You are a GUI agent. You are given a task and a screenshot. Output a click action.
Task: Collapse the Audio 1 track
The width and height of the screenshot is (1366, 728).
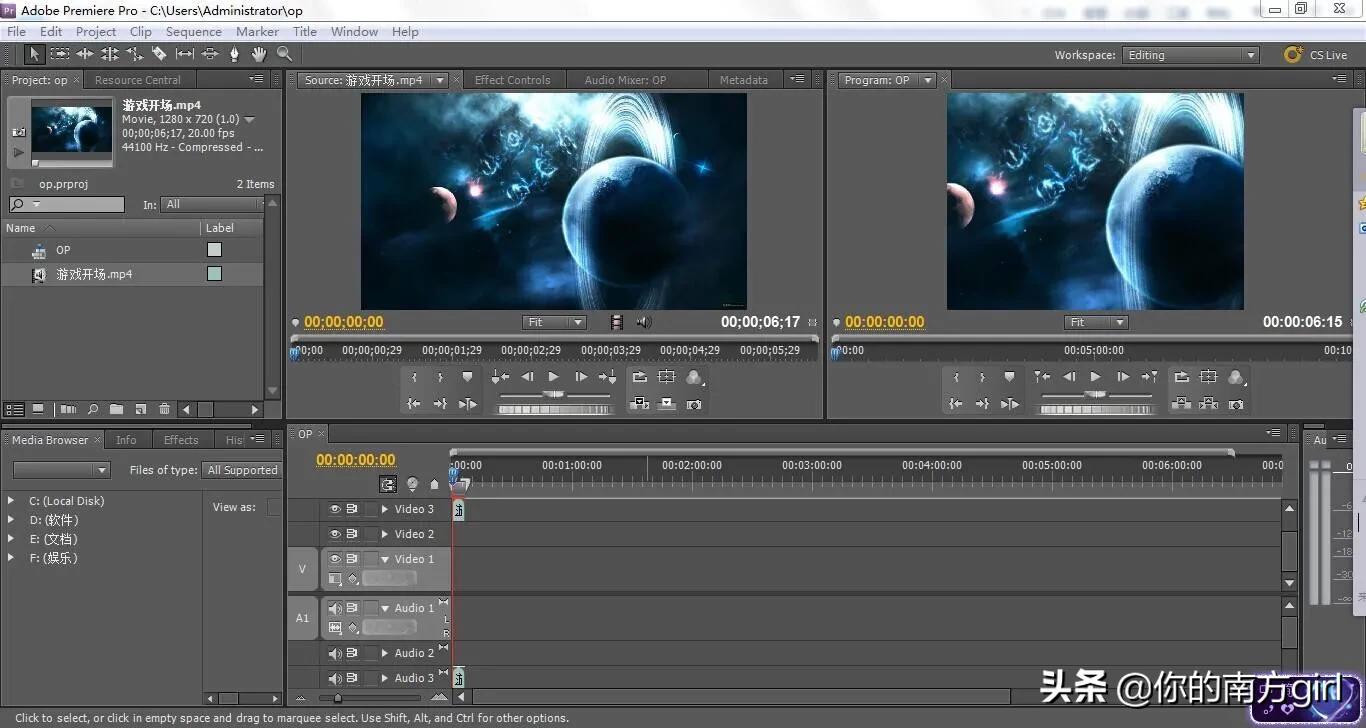pyautogui.click(x=385, y=608)
